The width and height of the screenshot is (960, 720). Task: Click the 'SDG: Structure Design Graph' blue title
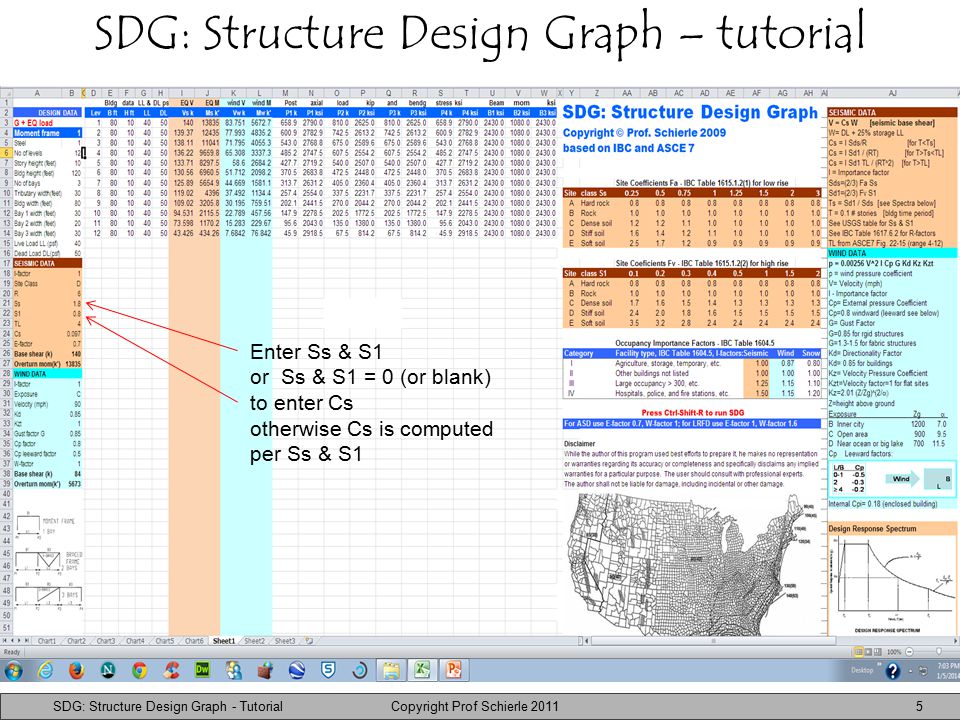[x=690, y=113]
